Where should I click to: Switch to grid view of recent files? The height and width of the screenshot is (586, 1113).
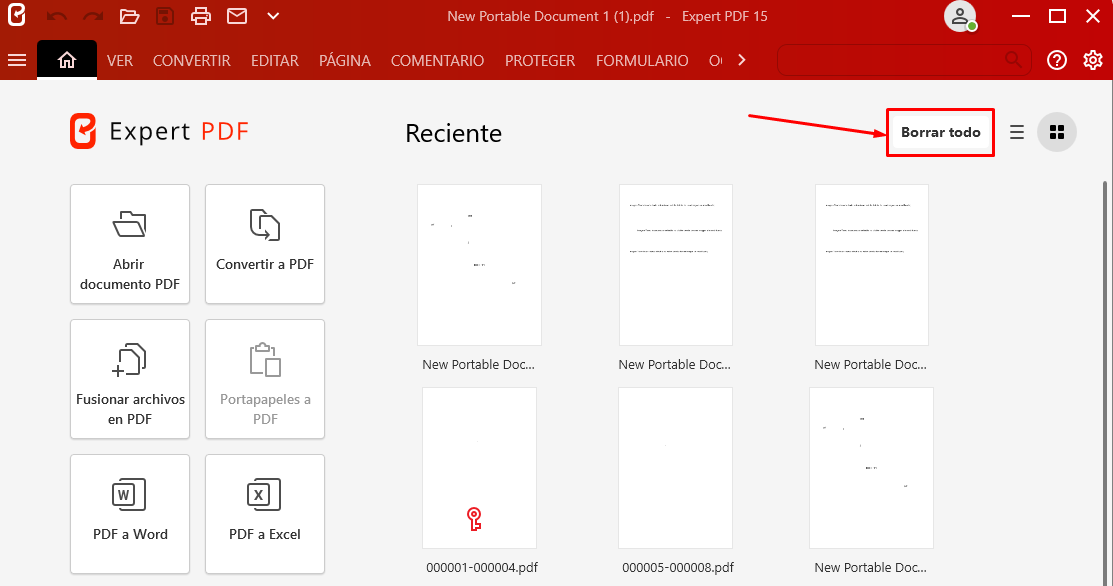click(1057, 133)
